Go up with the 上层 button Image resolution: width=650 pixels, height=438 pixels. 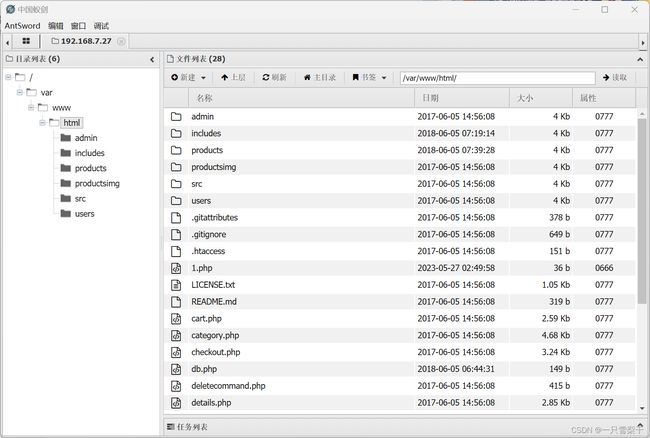pos(232,77)
